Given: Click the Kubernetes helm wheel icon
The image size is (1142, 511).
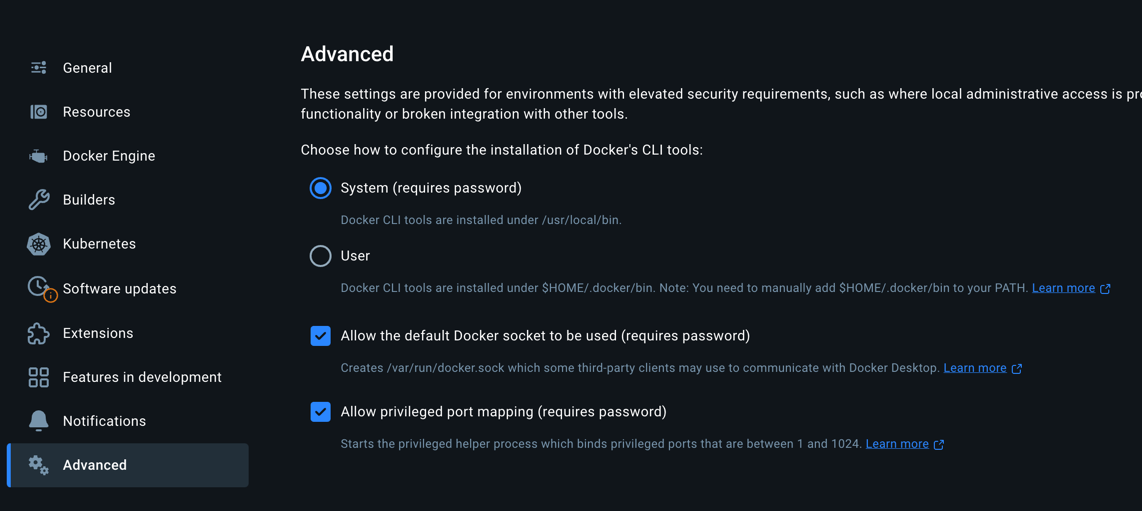Looking at the screenshot, I should tap(39, 244).
